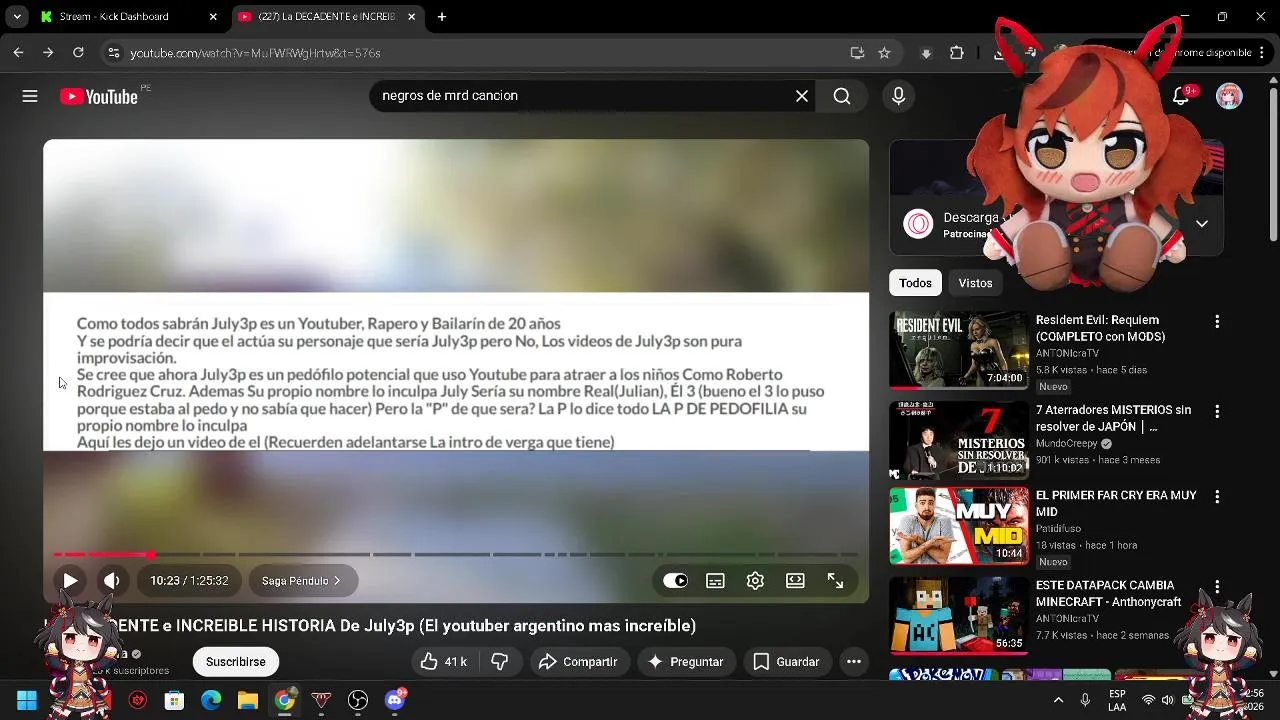Open options for 7 Aterradores MISTERIOS video
1280x720 pixels.
click(x=1217, y=411)
